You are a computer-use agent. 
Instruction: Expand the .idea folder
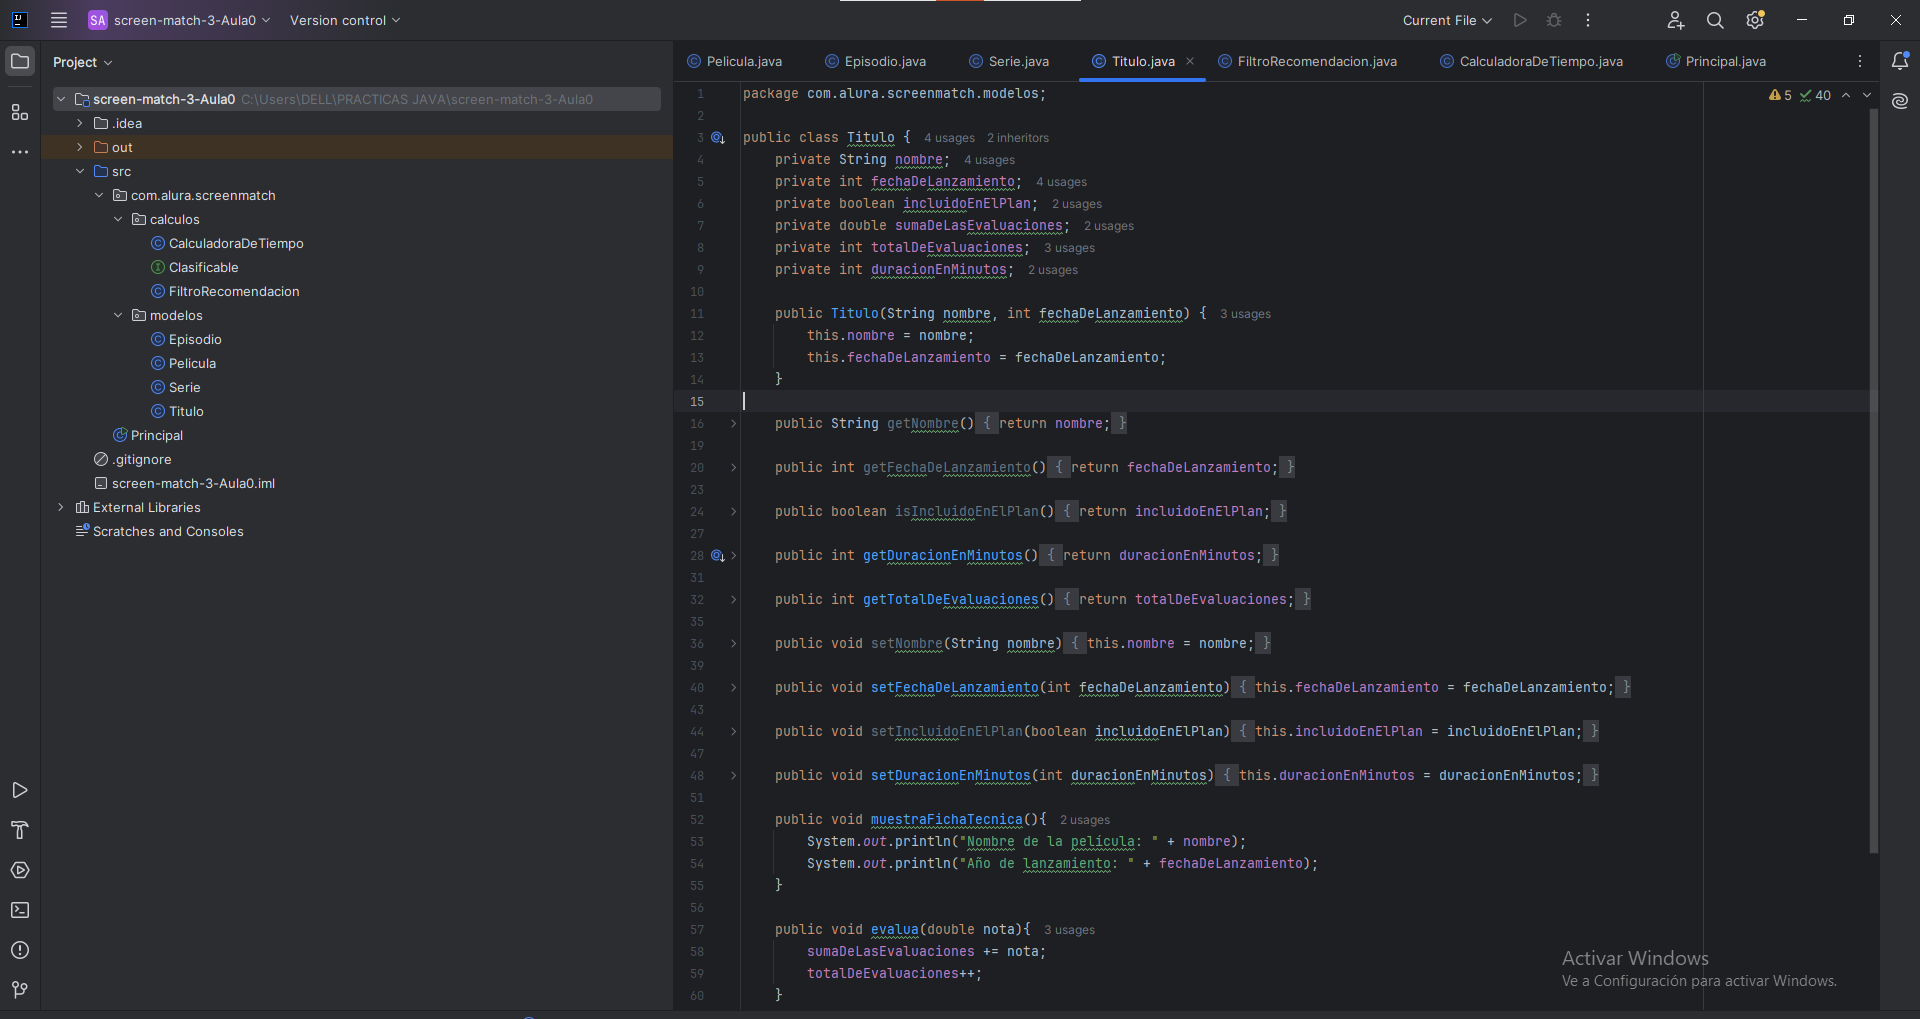[x=80, y=123]
